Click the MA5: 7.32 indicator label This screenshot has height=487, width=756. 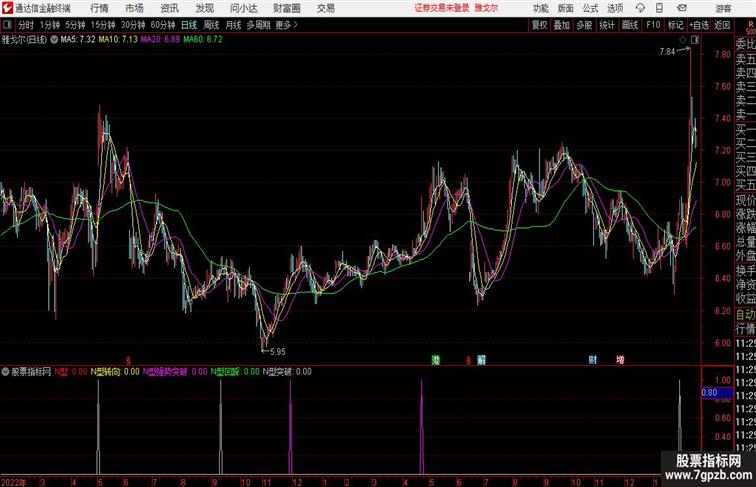click(x=78, y=40)
